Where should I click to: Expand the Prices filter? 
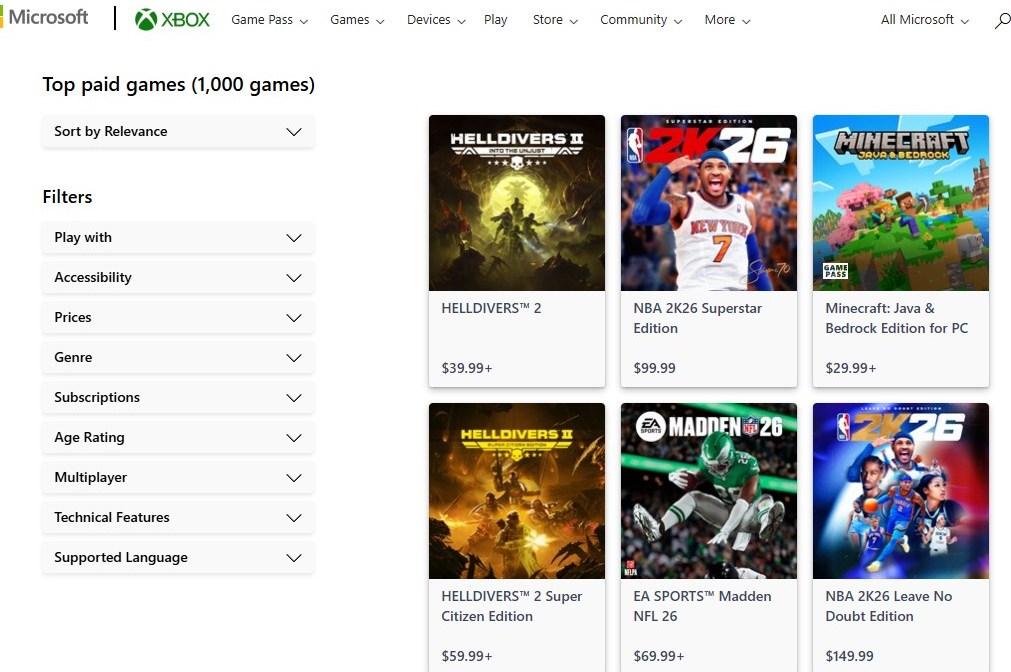point(178,317)
